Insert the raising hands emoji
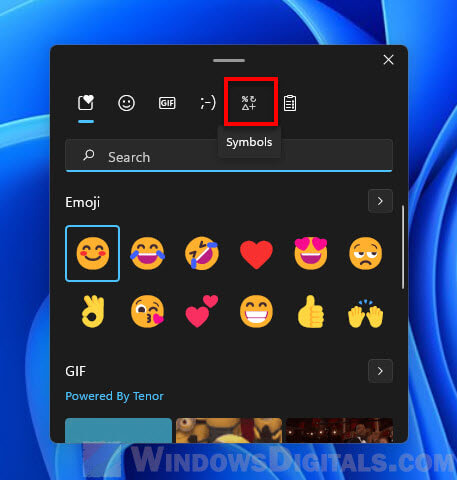Screen dimensions: 457x480 pyautogui.click(x=366, y=313)
